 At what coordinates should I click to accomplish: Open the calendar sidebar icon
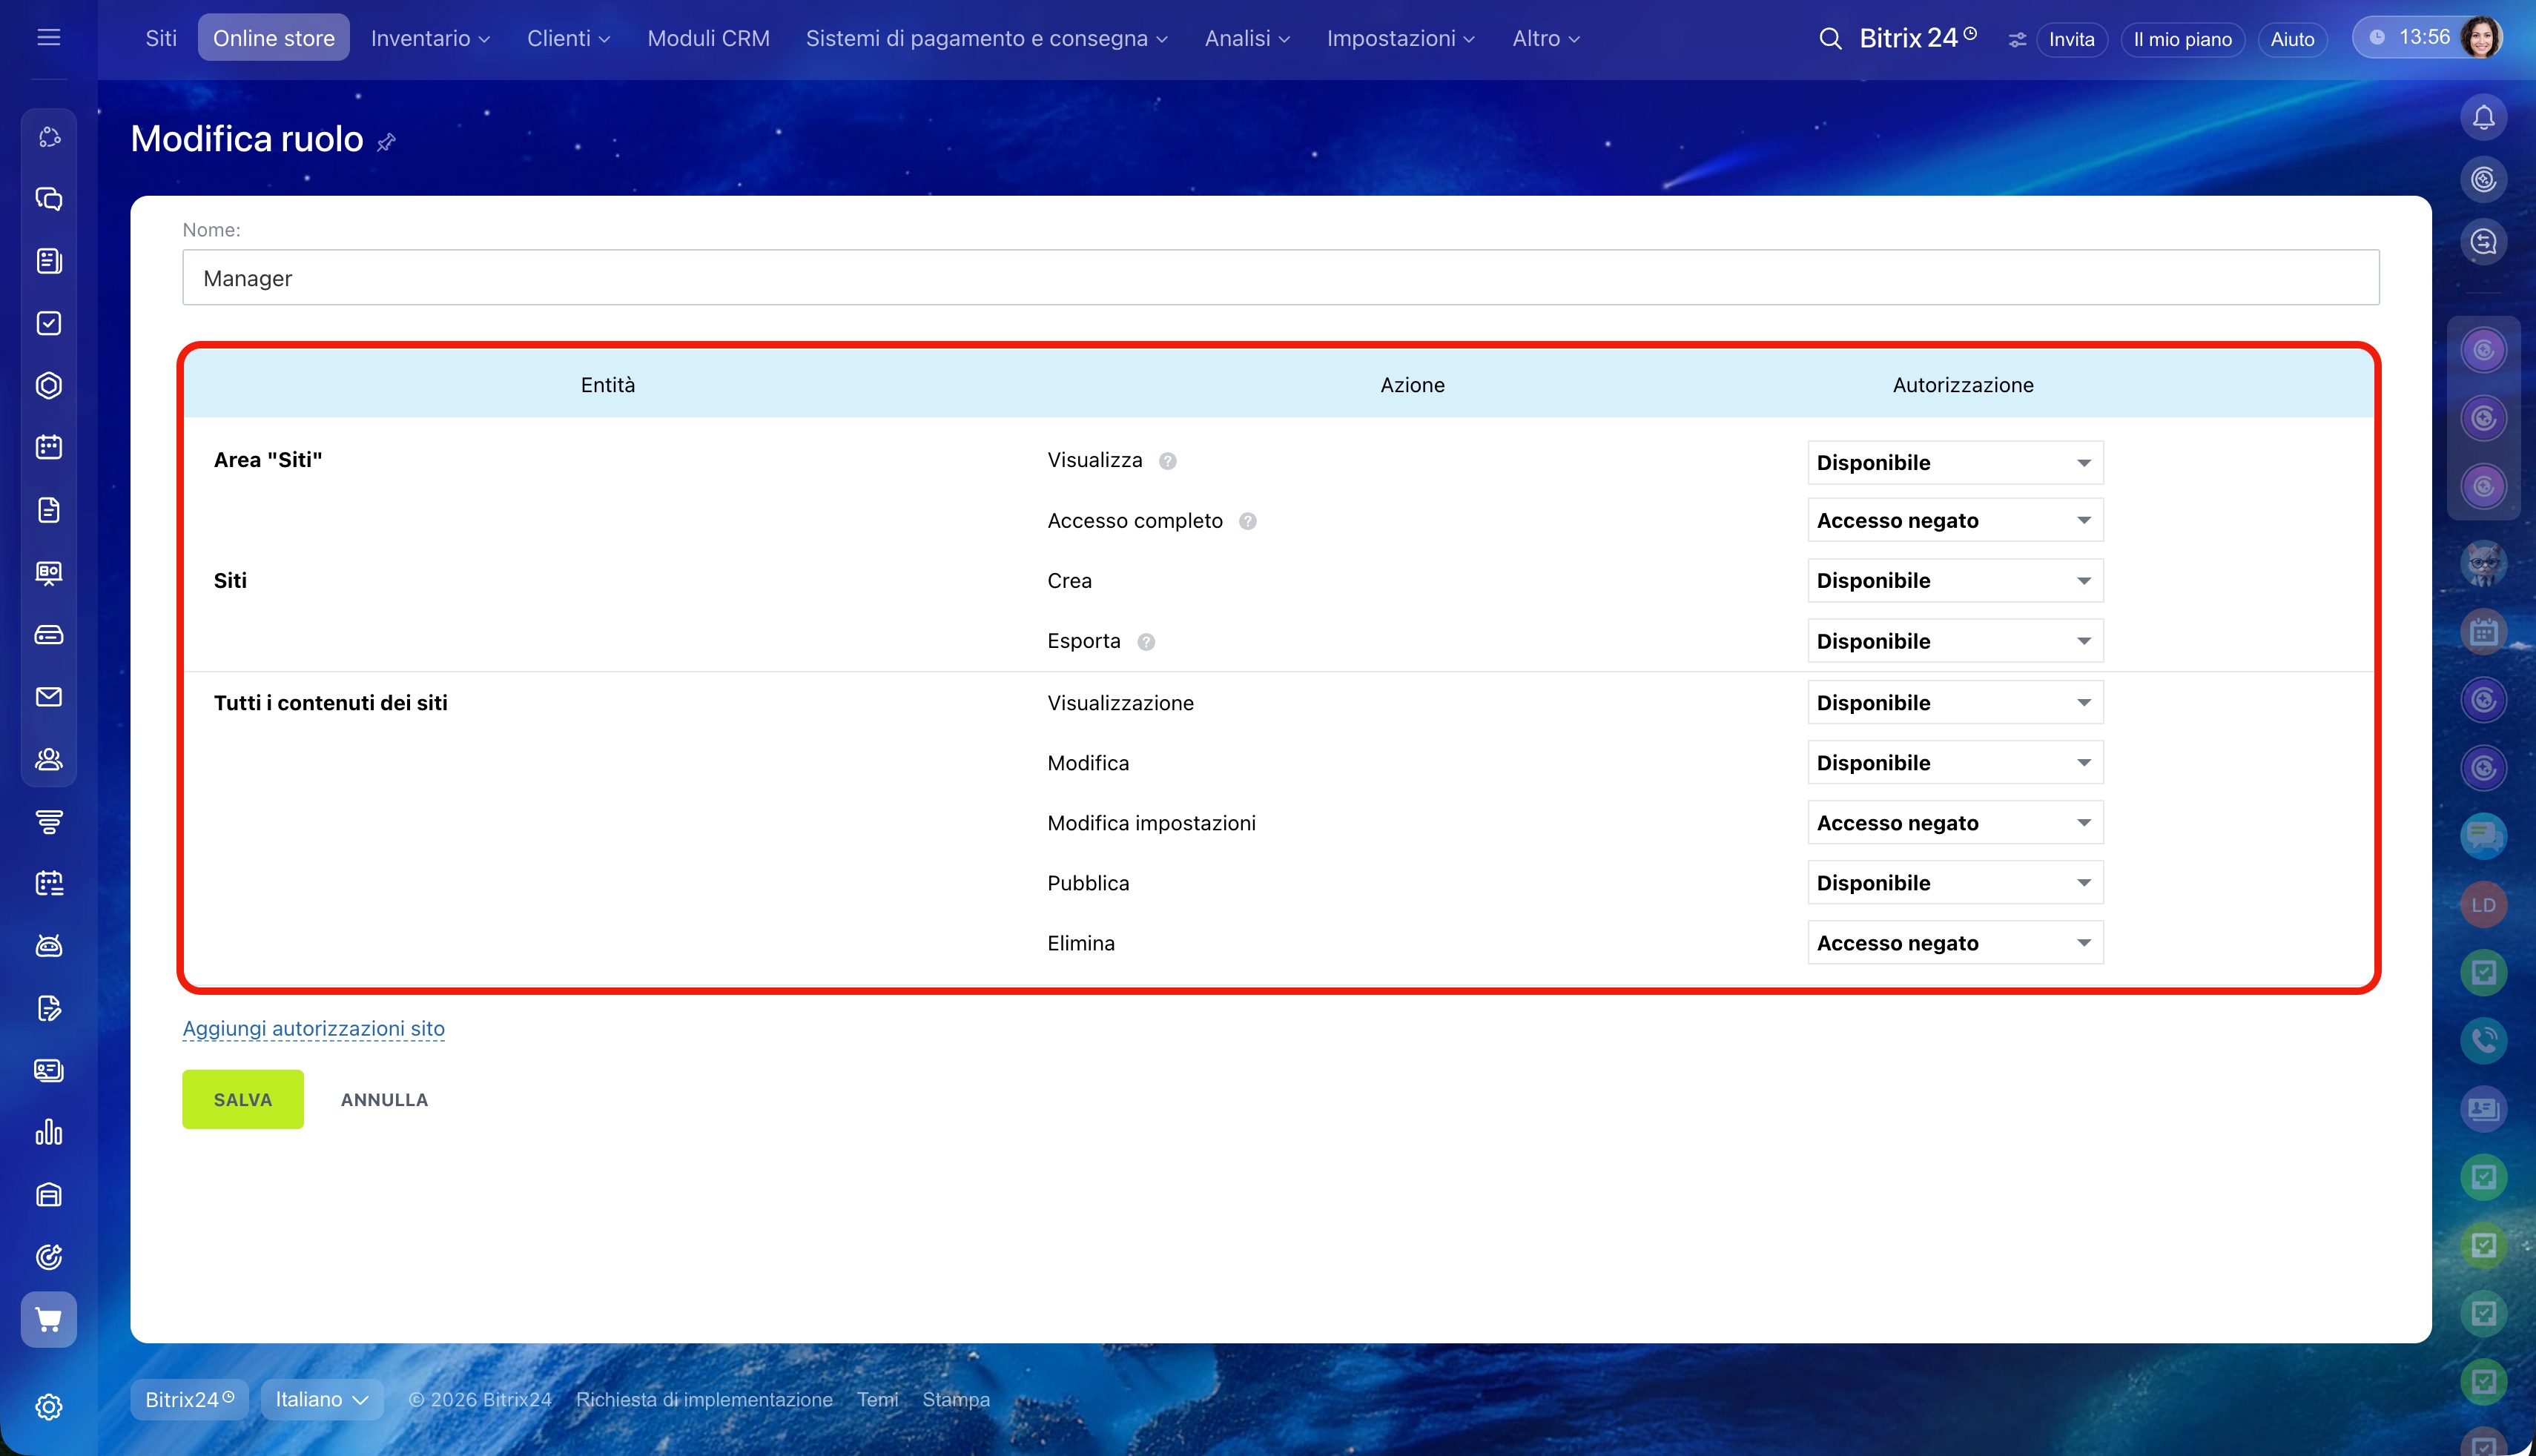pos(48,447)
